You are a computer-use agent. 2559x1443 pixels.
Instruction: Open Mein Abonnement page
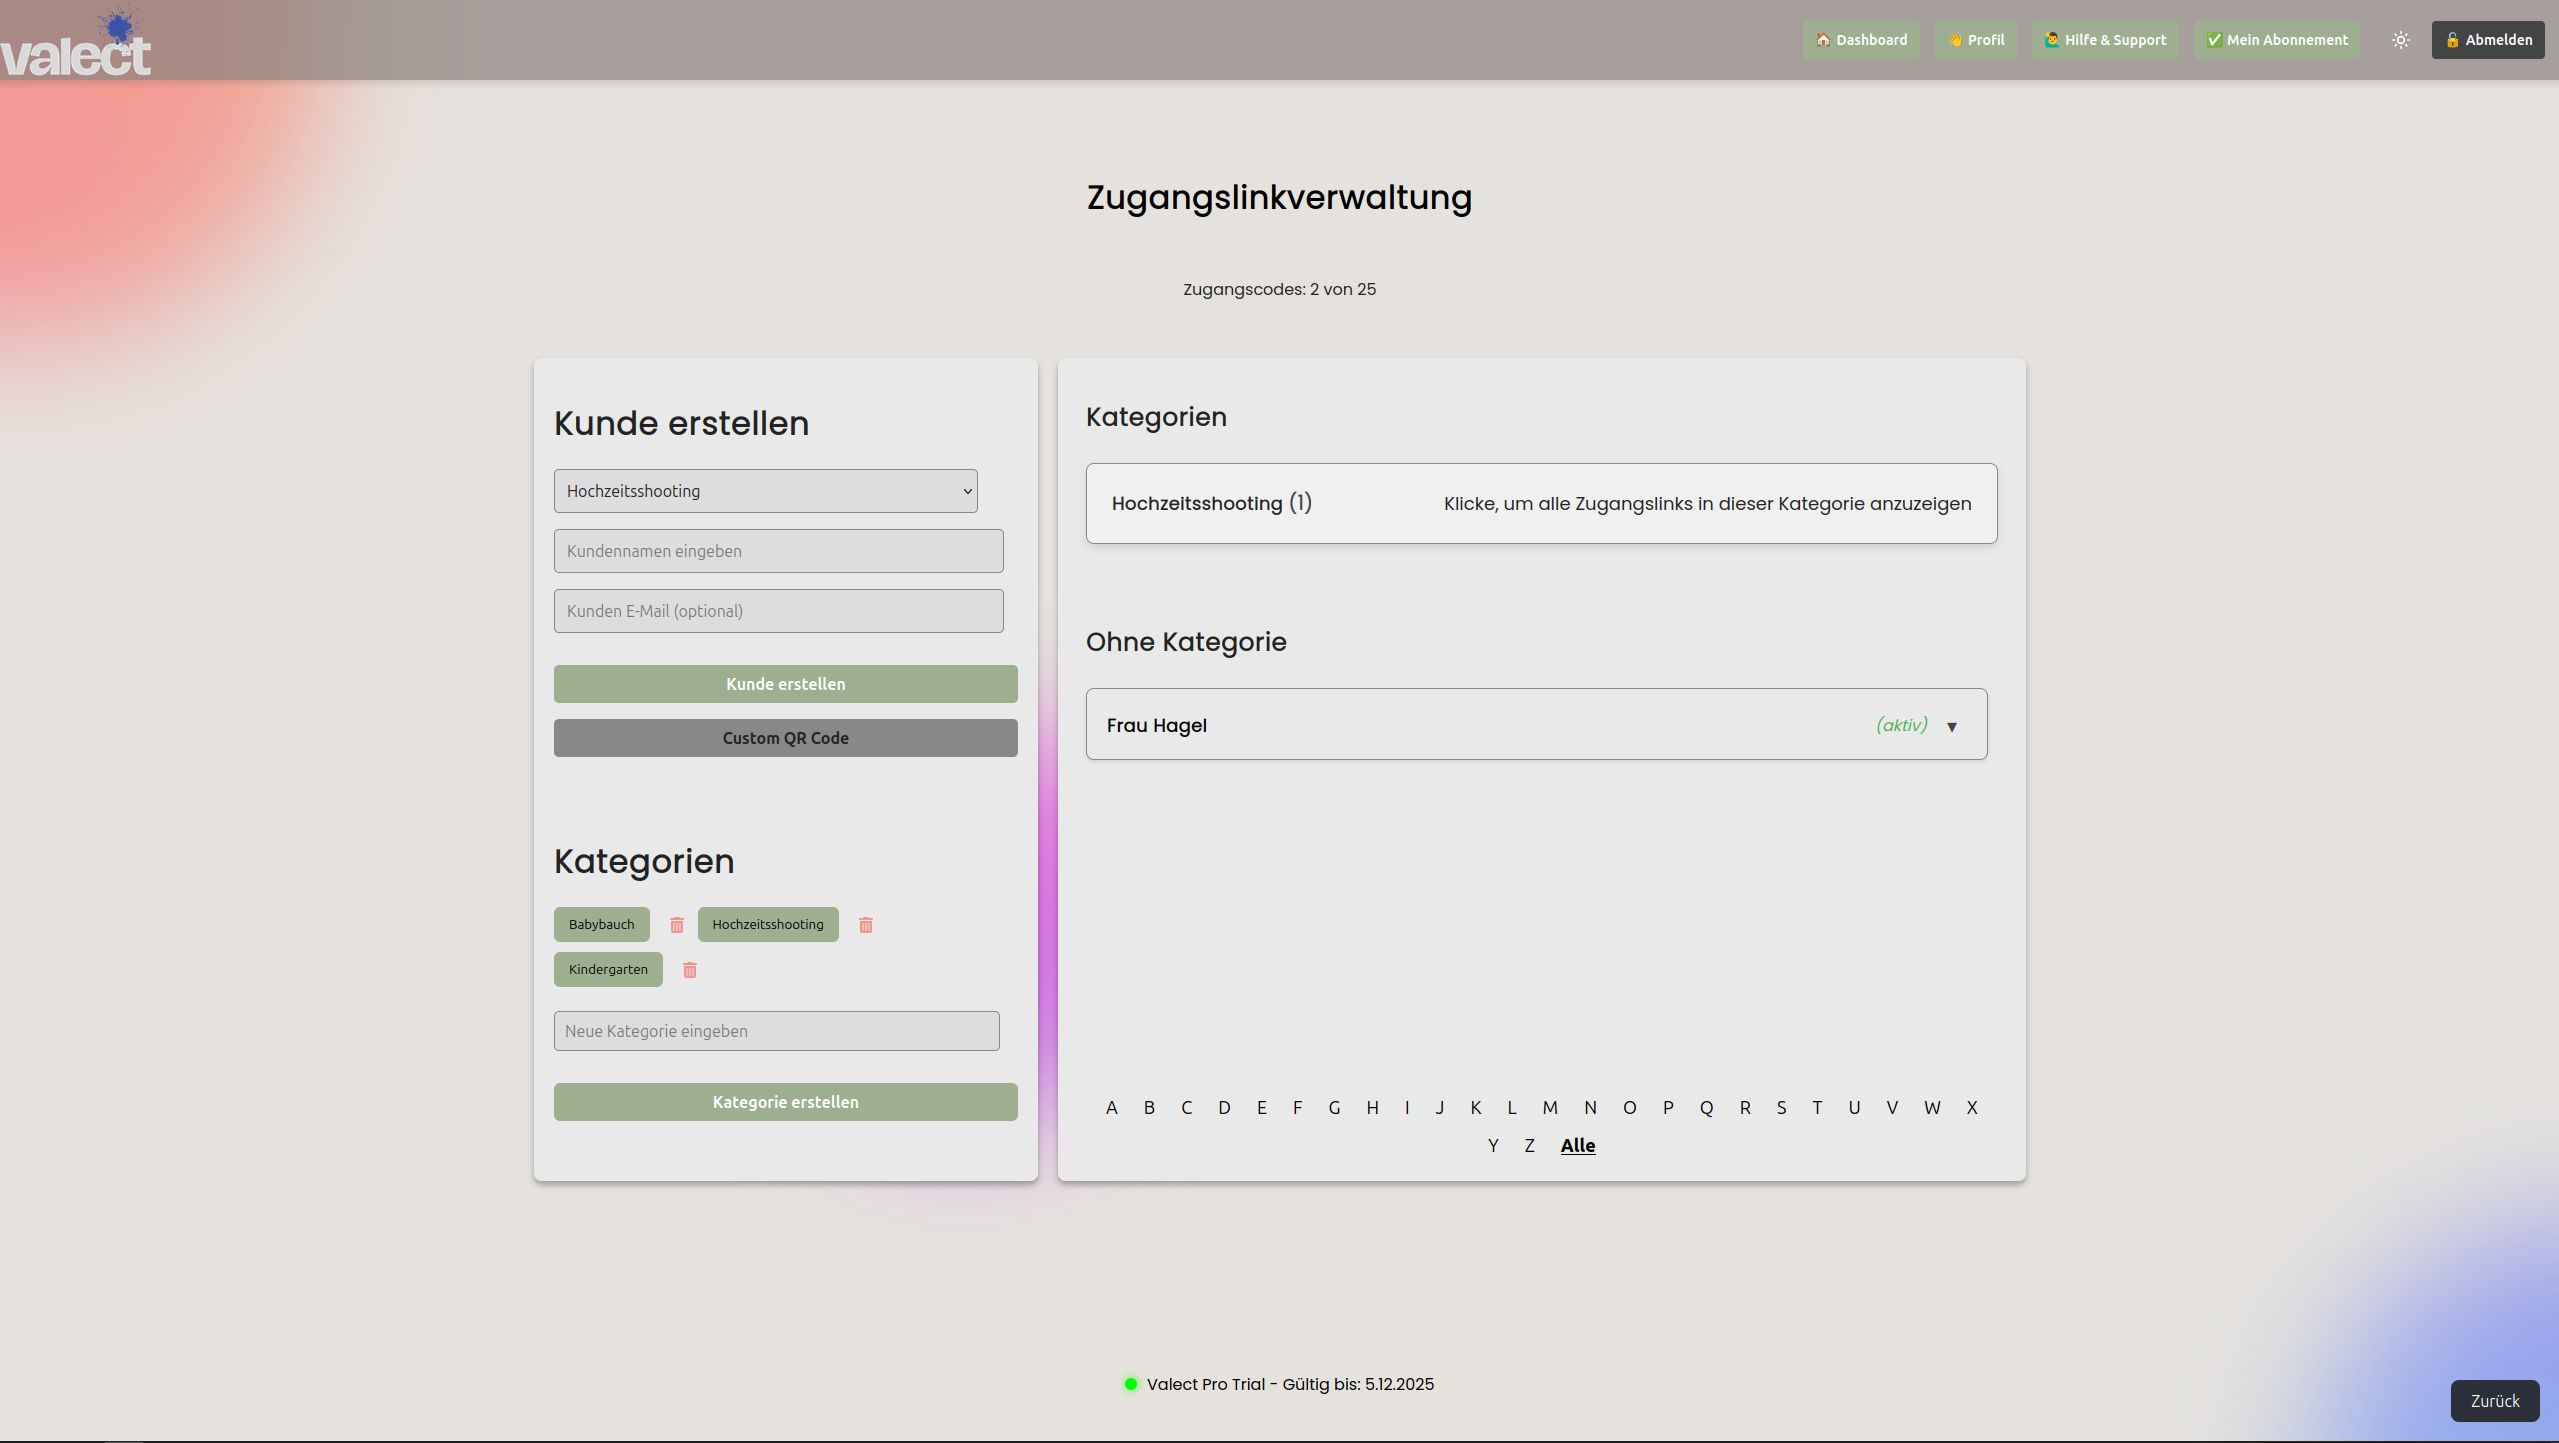coord(2277,40)
